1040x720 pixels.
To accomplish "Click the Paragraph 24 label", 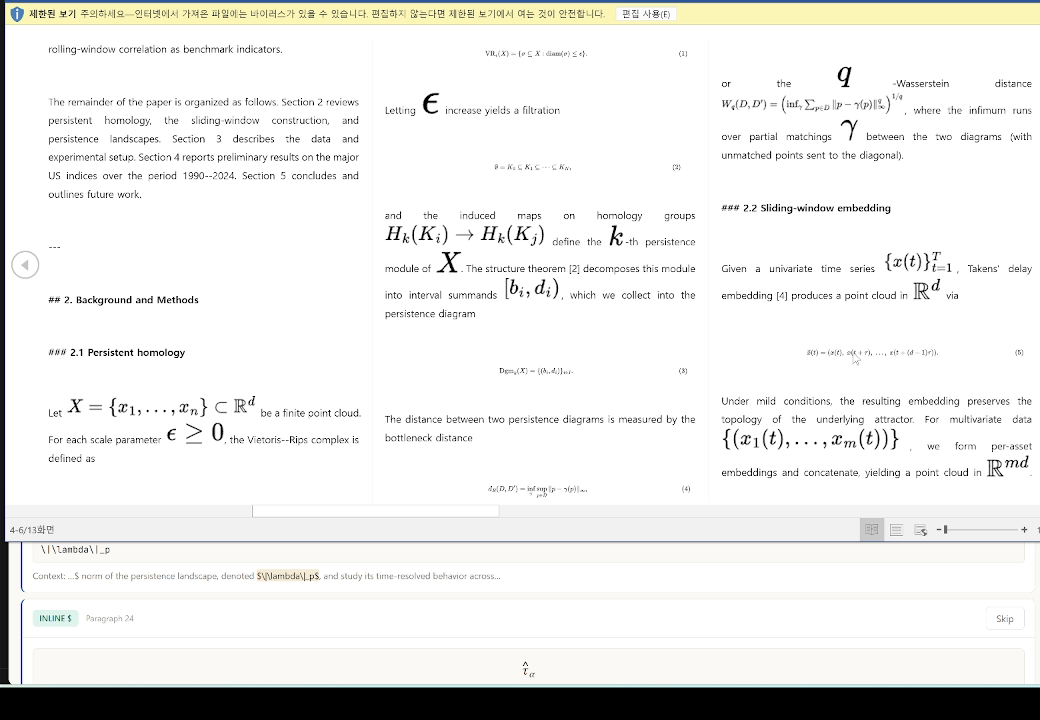I will click(x=109, y=619).
